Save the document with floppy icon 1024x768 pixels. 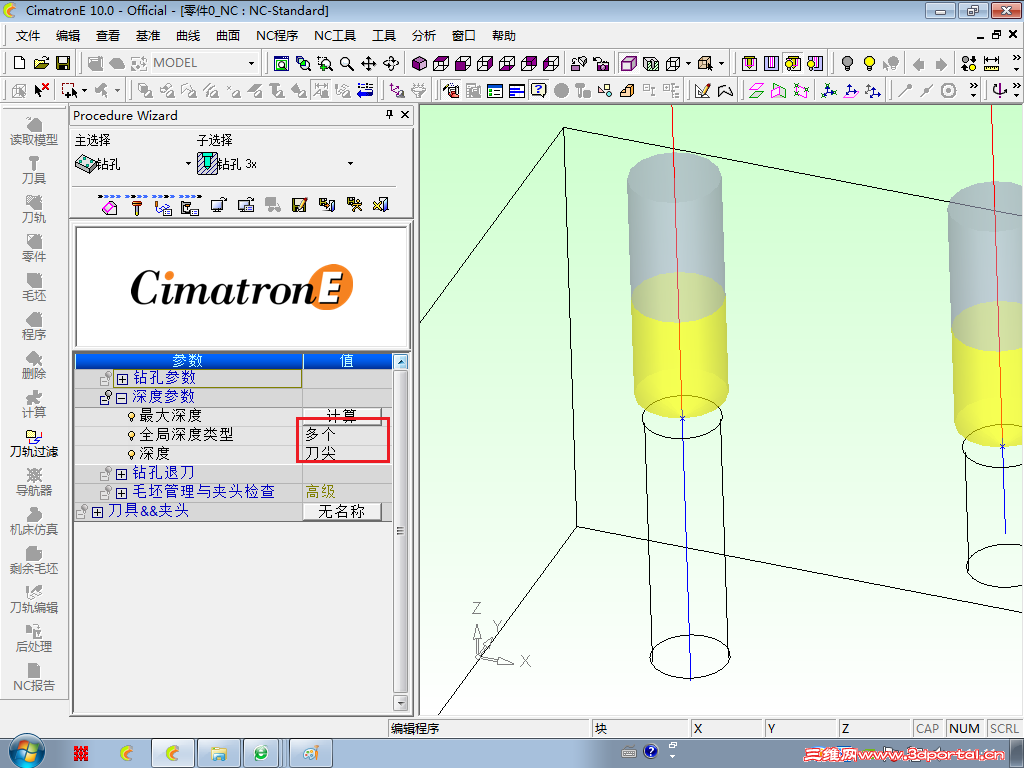pyautogui.click(x=63, y=63)
